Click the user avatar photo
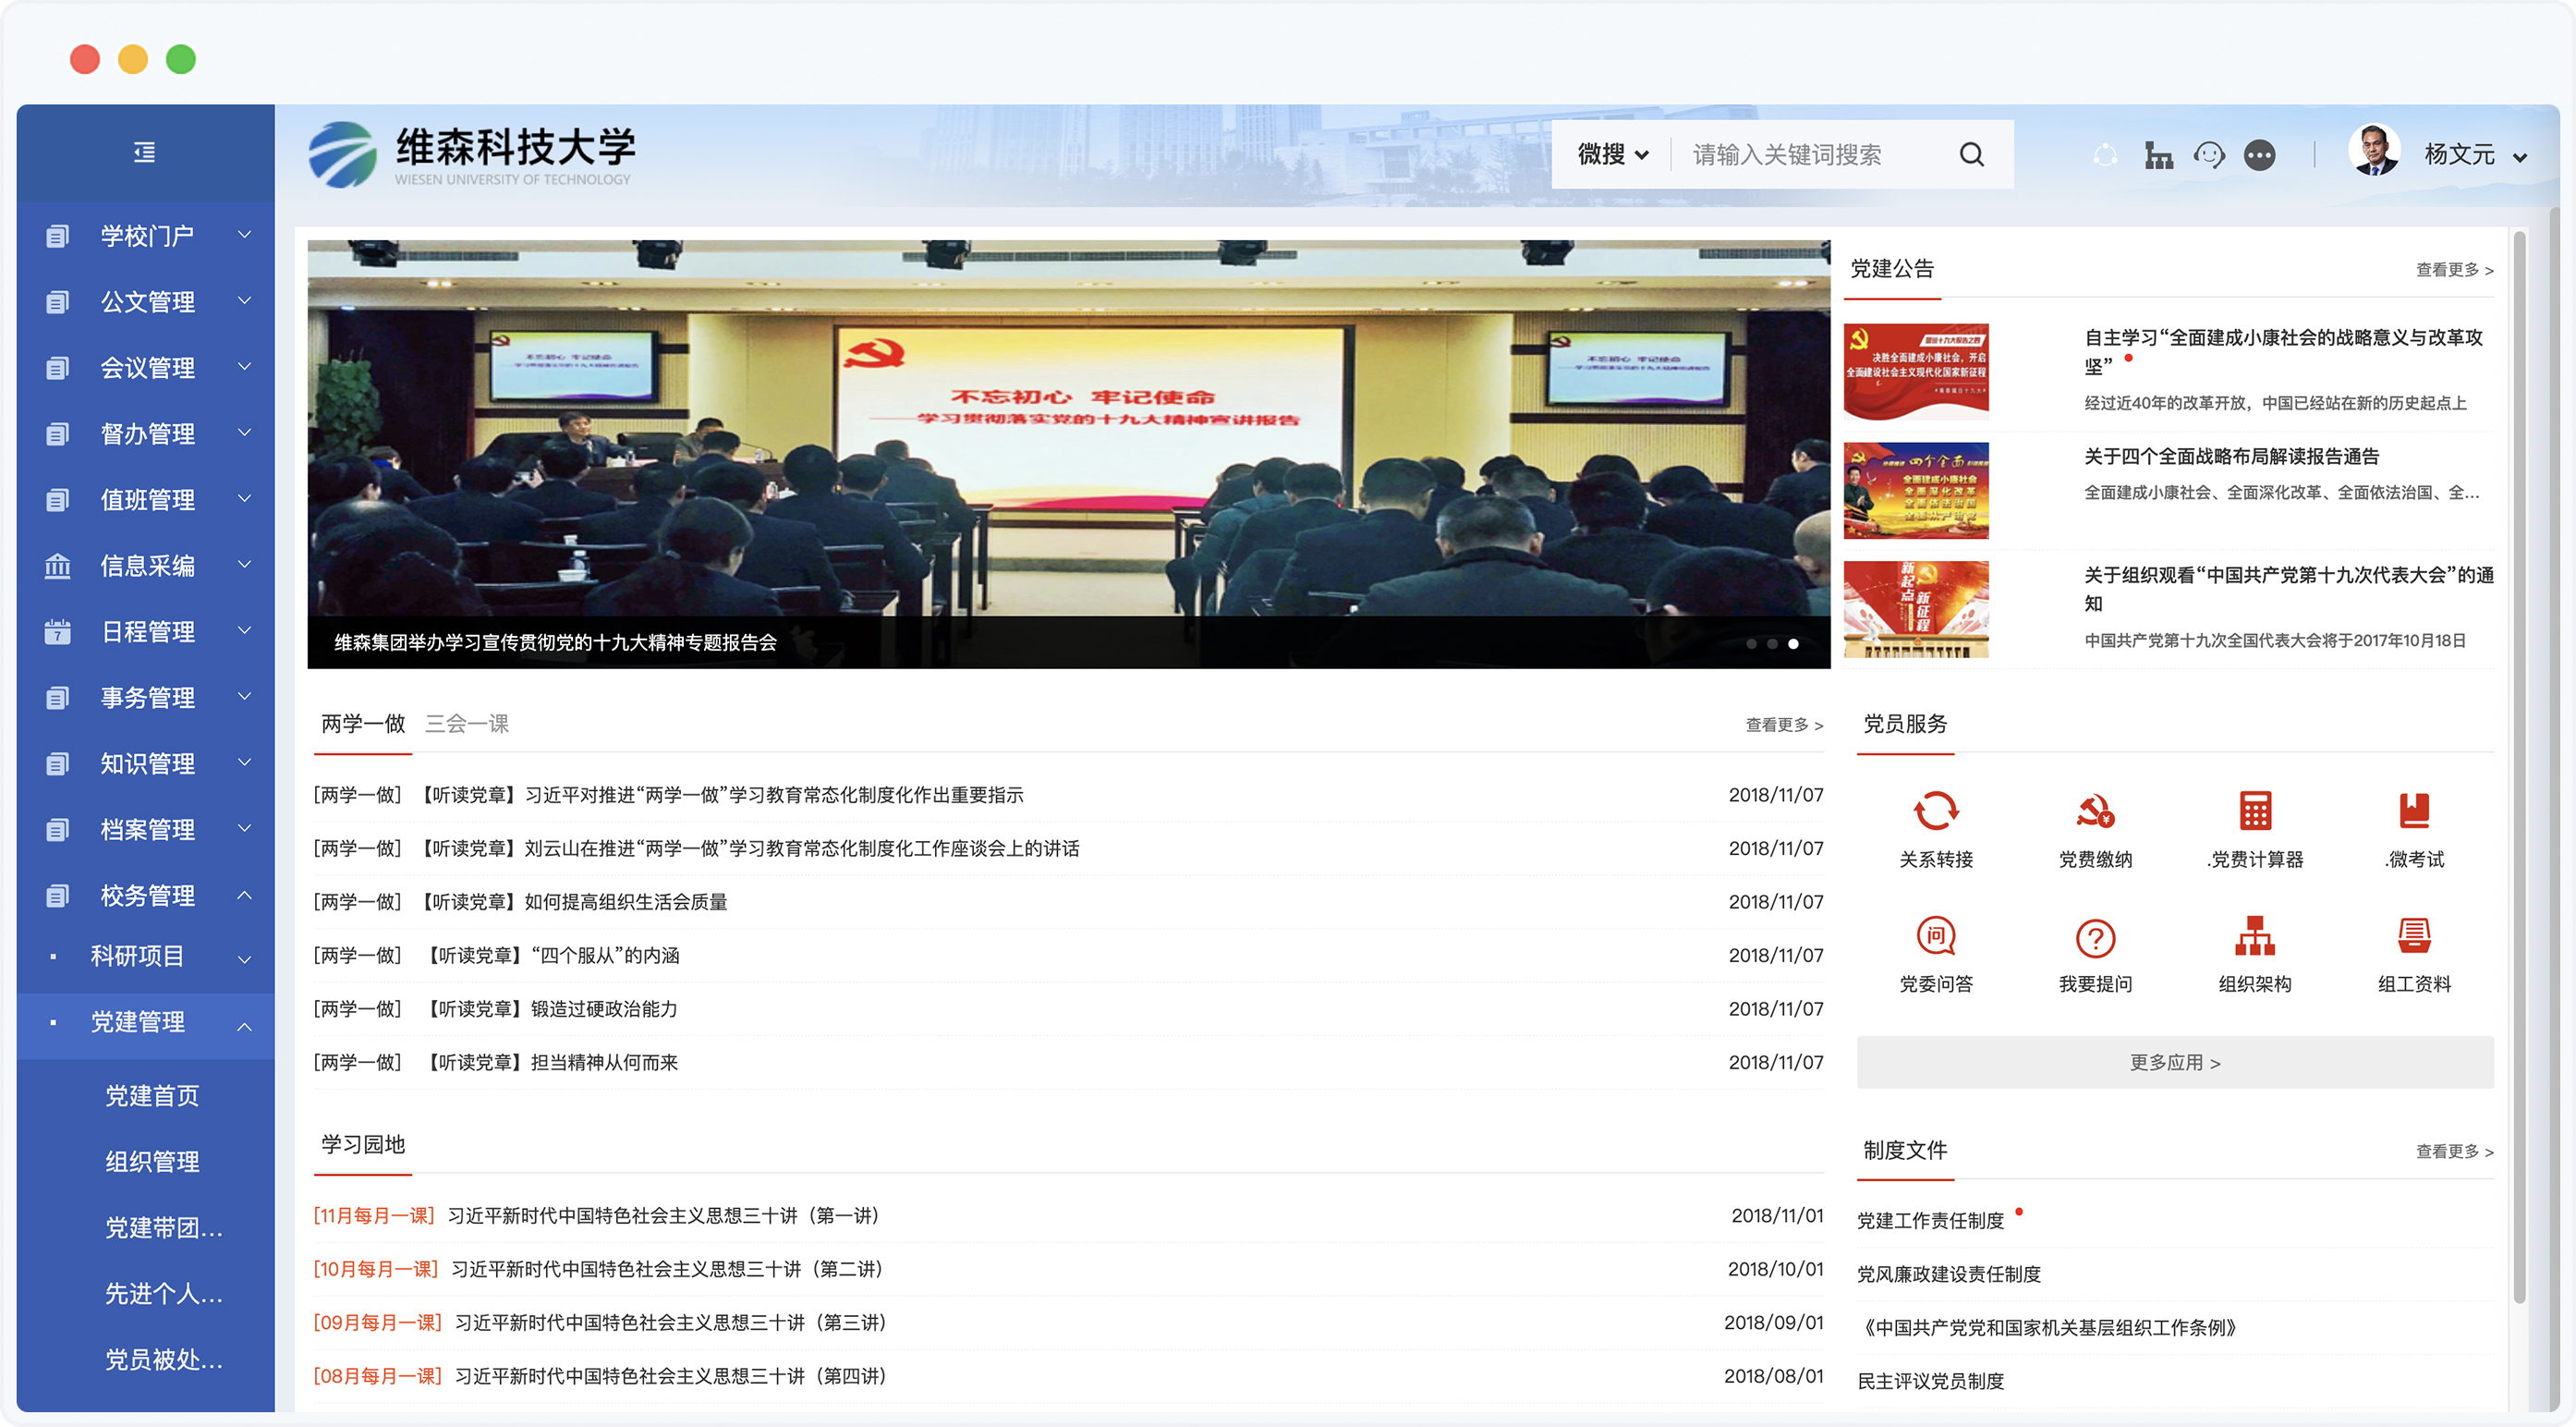 (2374, 151)
